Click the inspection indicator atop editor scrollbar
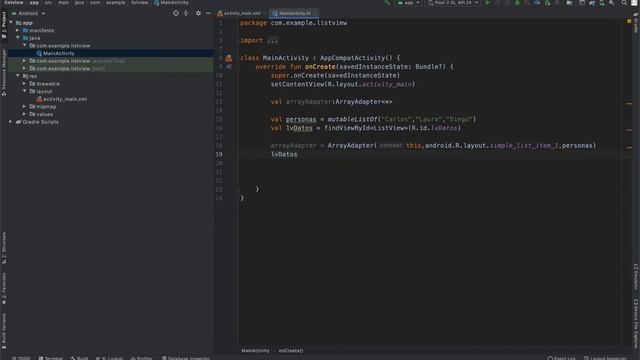This screenshot has width=640, height=360. [629, 20]
